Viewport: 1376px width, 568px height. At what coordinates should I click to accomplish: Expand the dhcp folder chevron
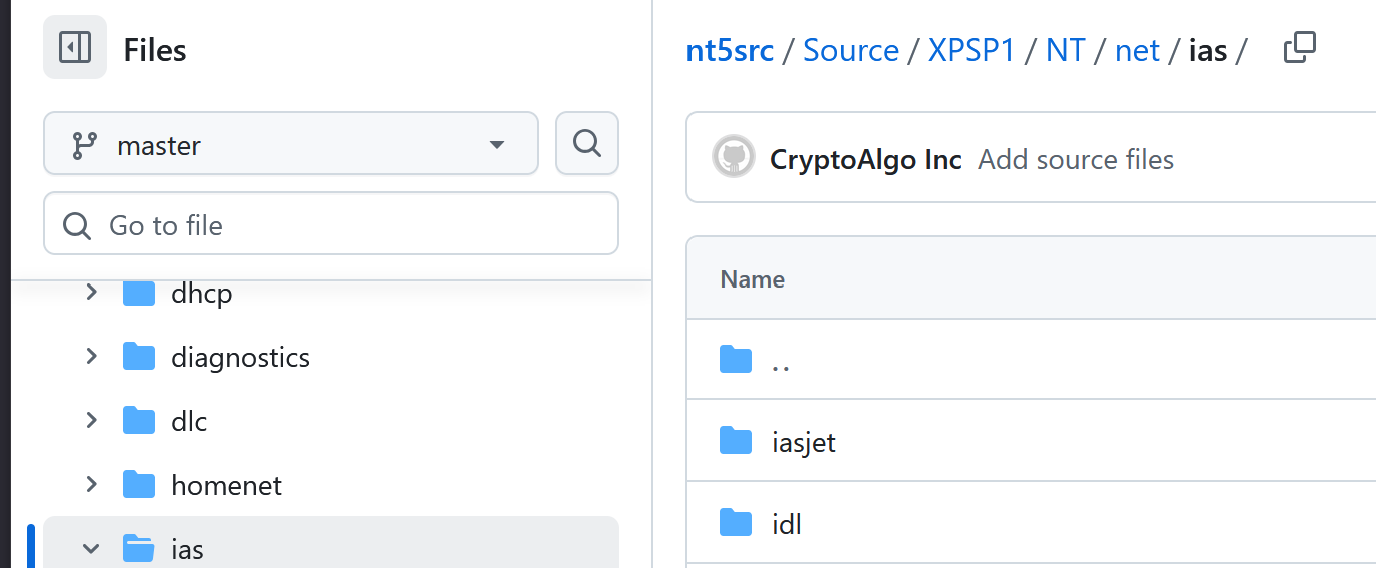pos(91,293)
